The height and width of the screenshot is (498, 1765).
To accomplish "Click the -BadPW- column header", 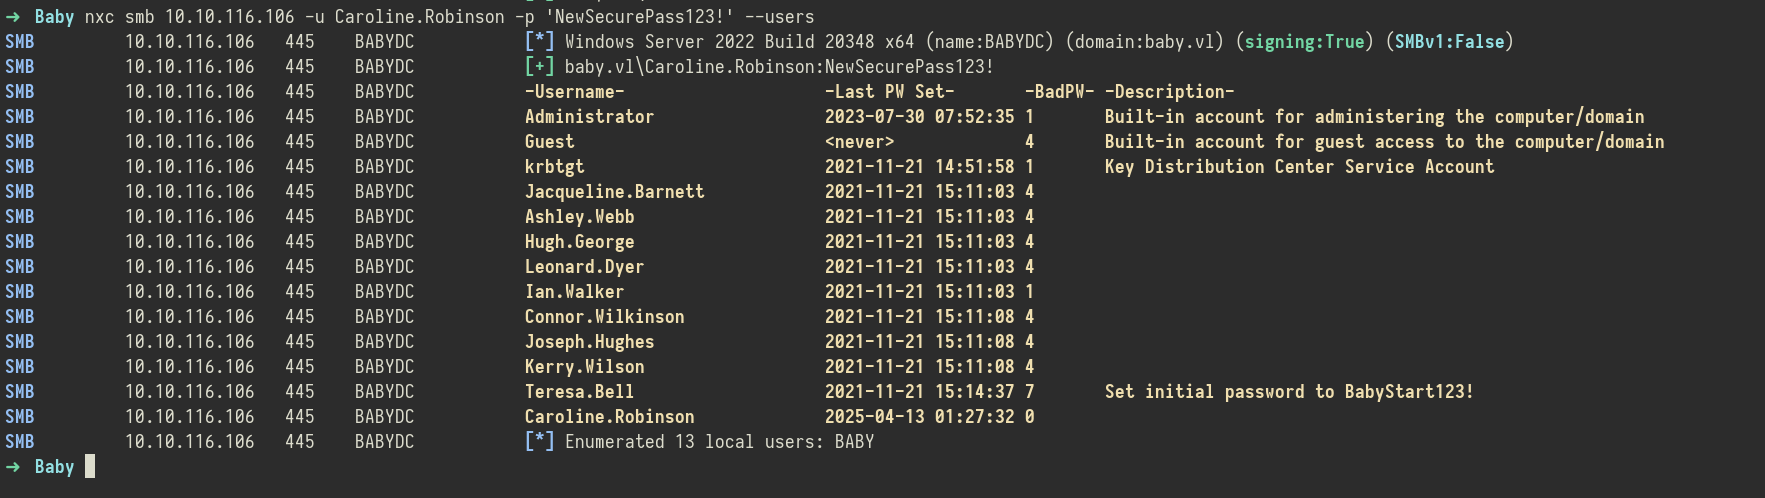I will [1059, 92].
